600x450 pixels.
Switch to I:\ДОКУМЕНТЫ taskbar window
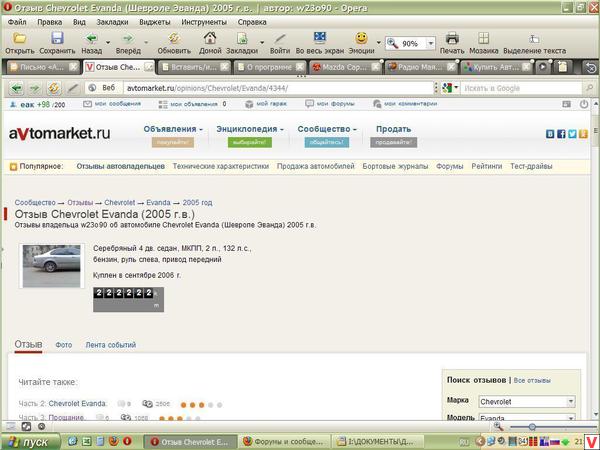[x=378, y=442]
